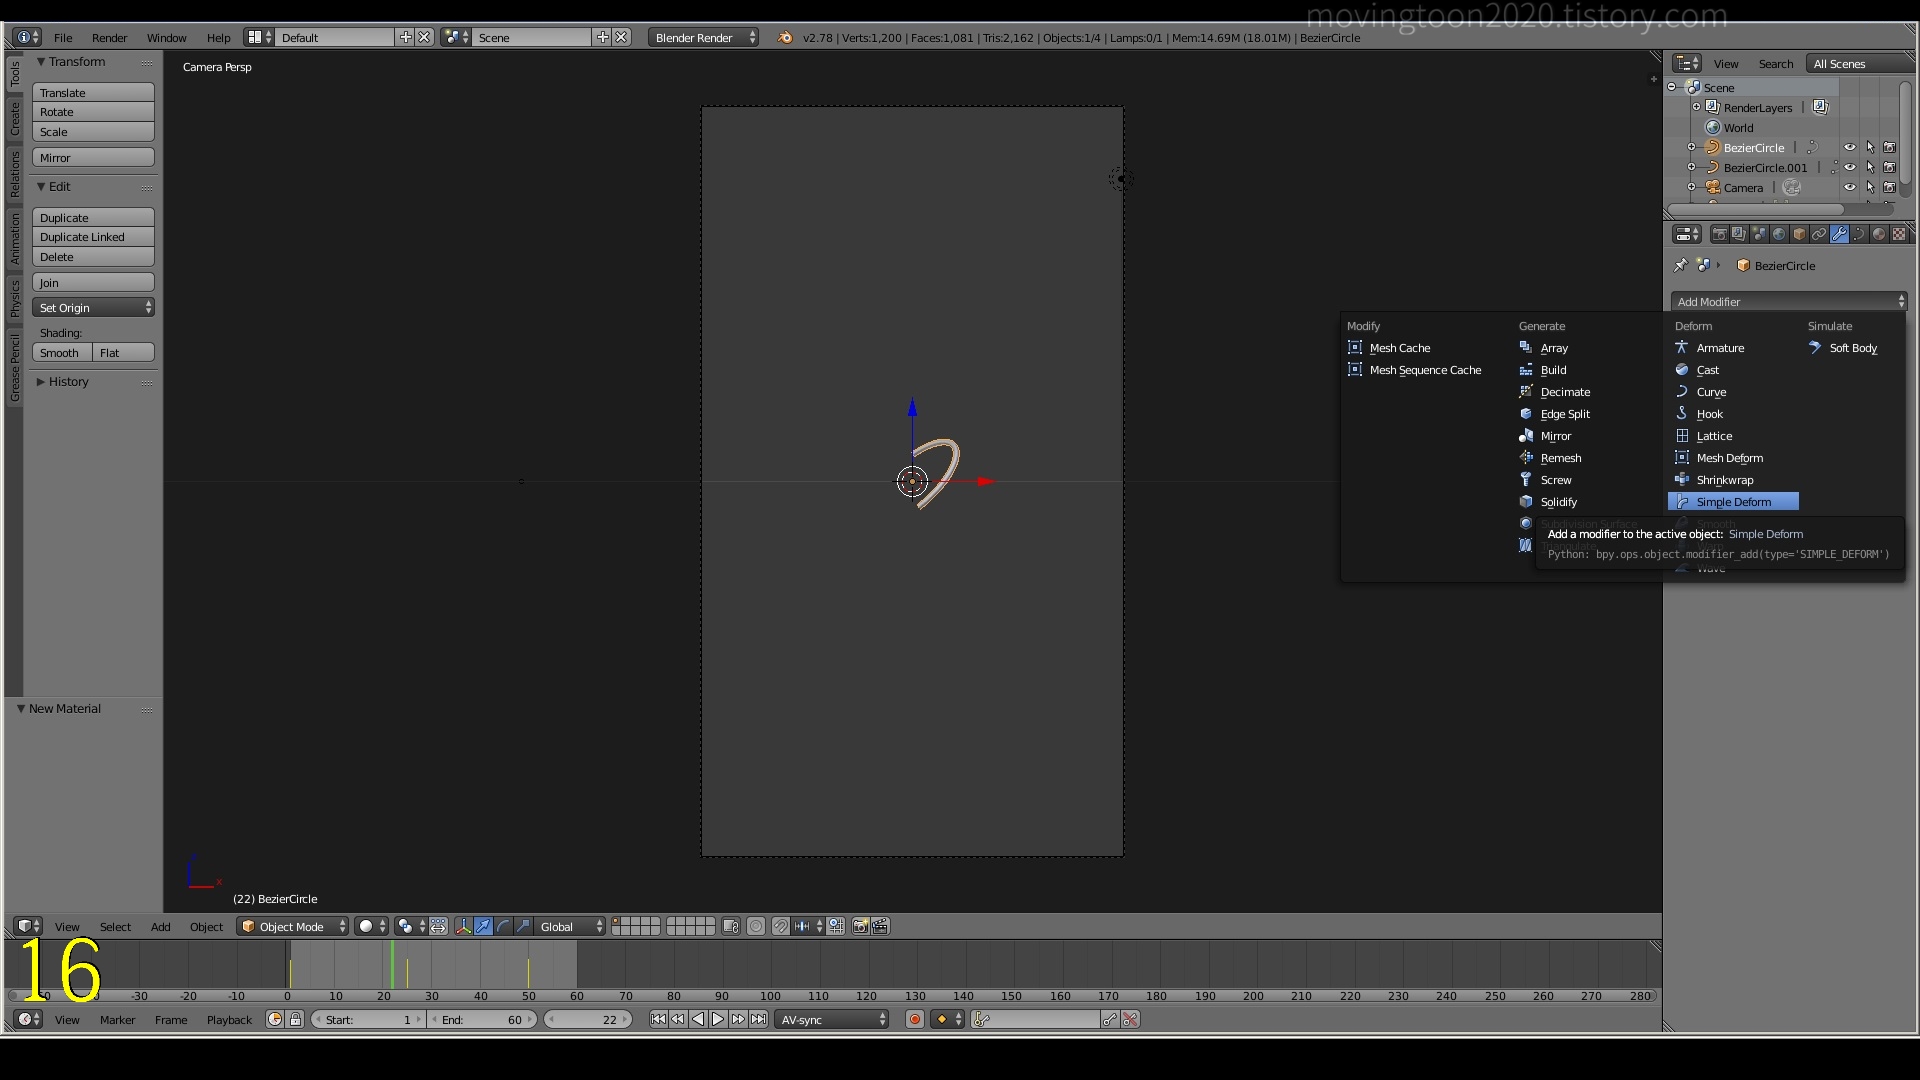
Task: Open the Material properties tab sphere icon
Action: [1879, 234]
